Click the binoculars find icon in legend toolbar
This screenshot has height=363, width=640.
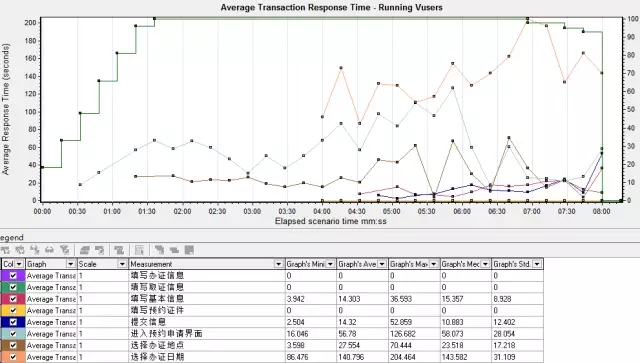click(x=49, y=249)
